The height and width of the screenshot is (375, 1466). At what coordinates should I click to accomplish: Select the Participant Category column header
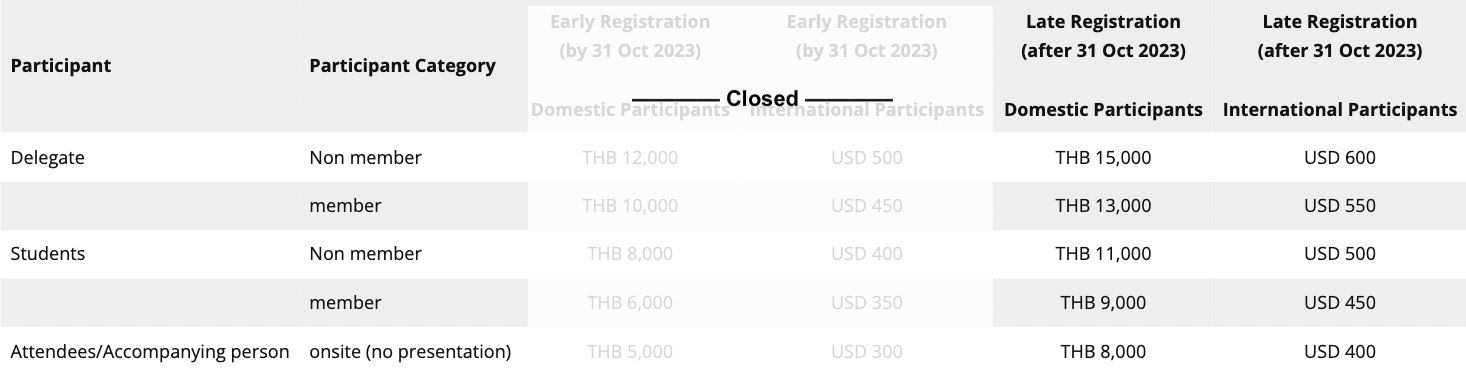pyautogui.click(x=402, y=66)
